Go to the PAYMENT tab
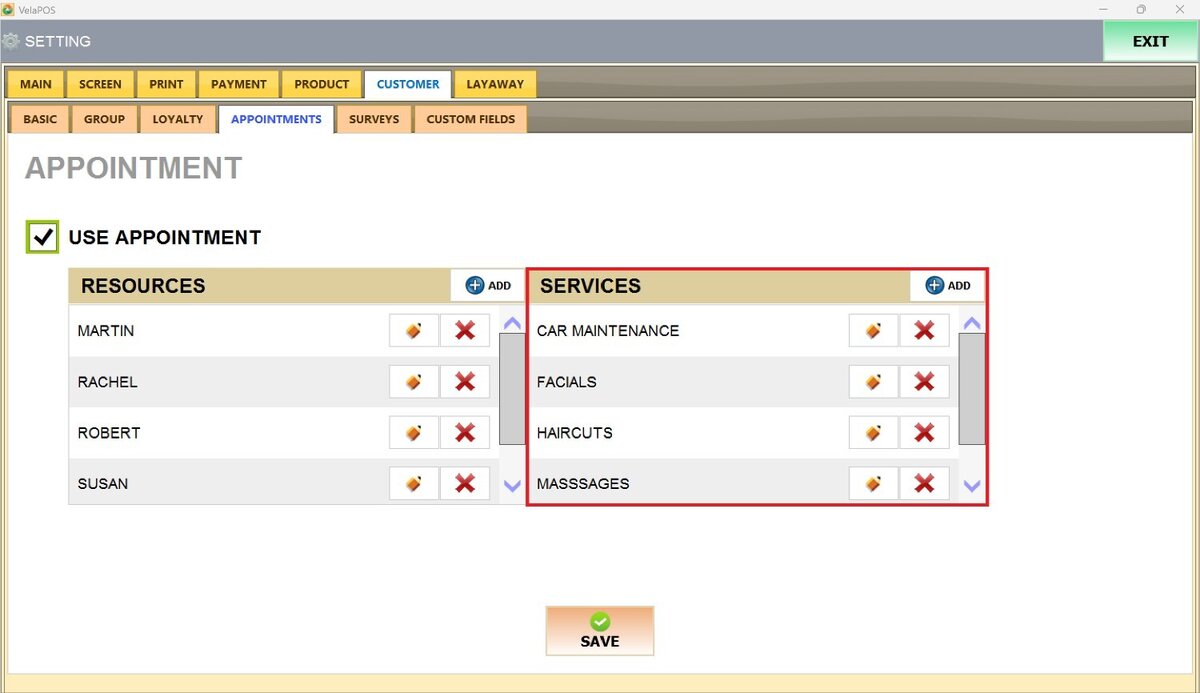Screen dimensions: 1200x693 point(239,84)
